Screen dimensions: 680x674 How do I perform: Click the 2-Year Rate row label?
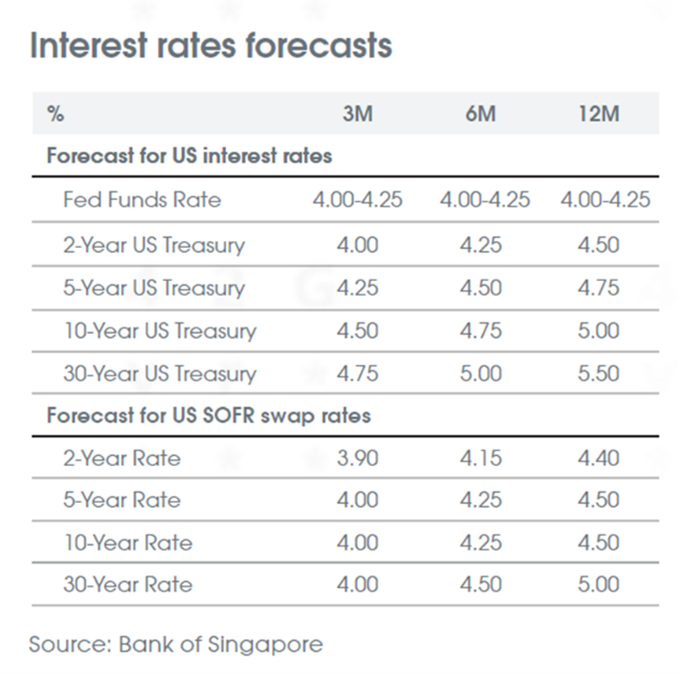point(121,459)
